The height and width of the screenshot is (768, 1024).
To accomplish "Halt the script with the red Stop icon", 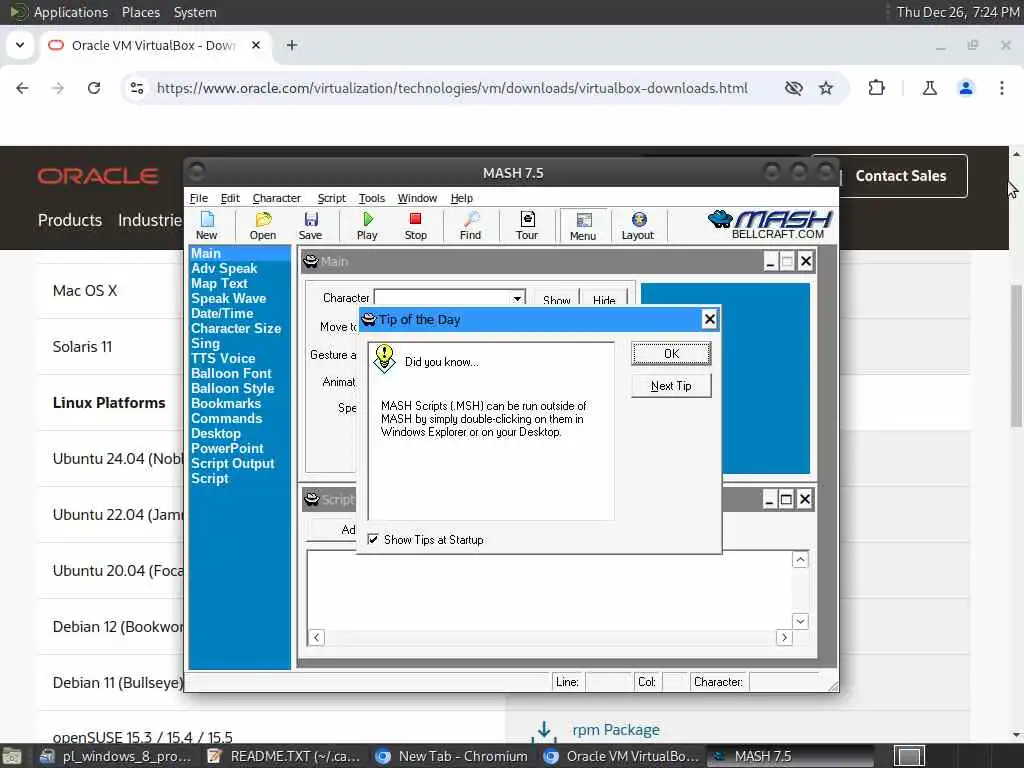I will click(x=415, y=225).
